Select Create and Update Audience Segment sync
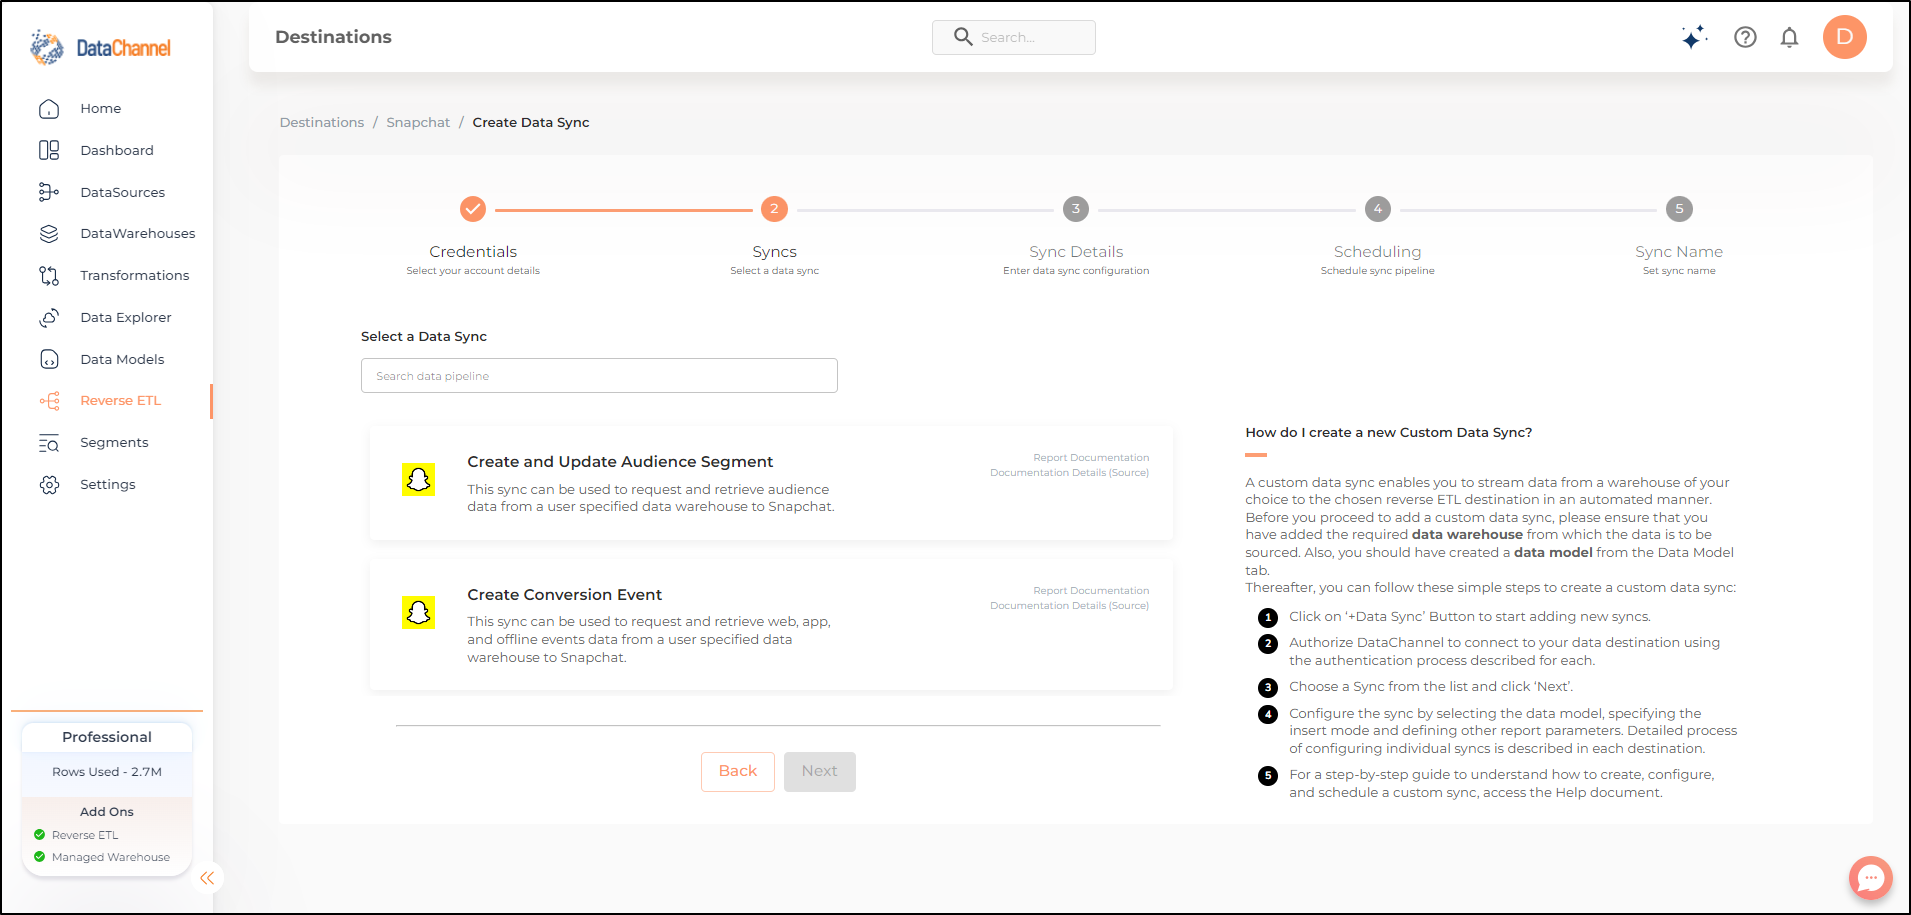This screenshot has height=915, width=1911. tap(771, 483)
